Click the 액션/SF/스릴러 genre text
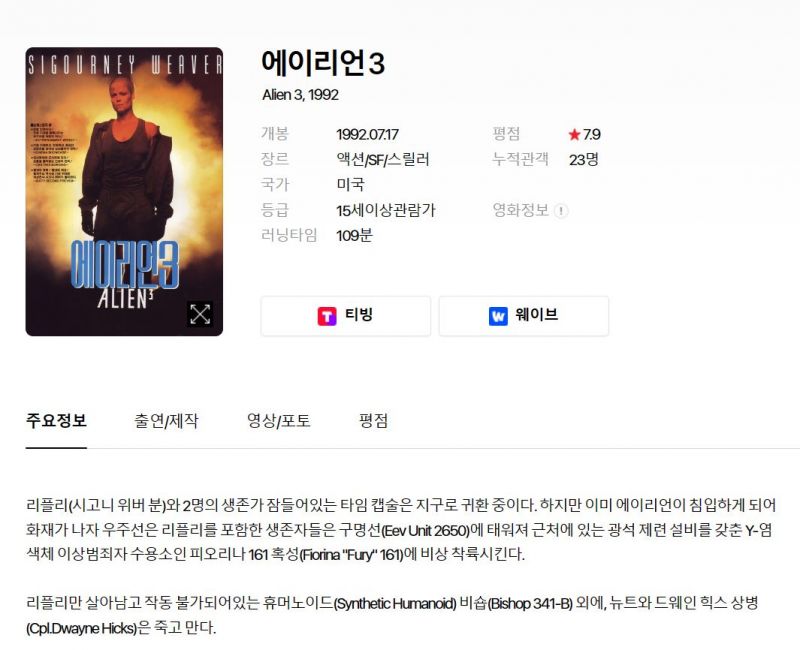 383,160
